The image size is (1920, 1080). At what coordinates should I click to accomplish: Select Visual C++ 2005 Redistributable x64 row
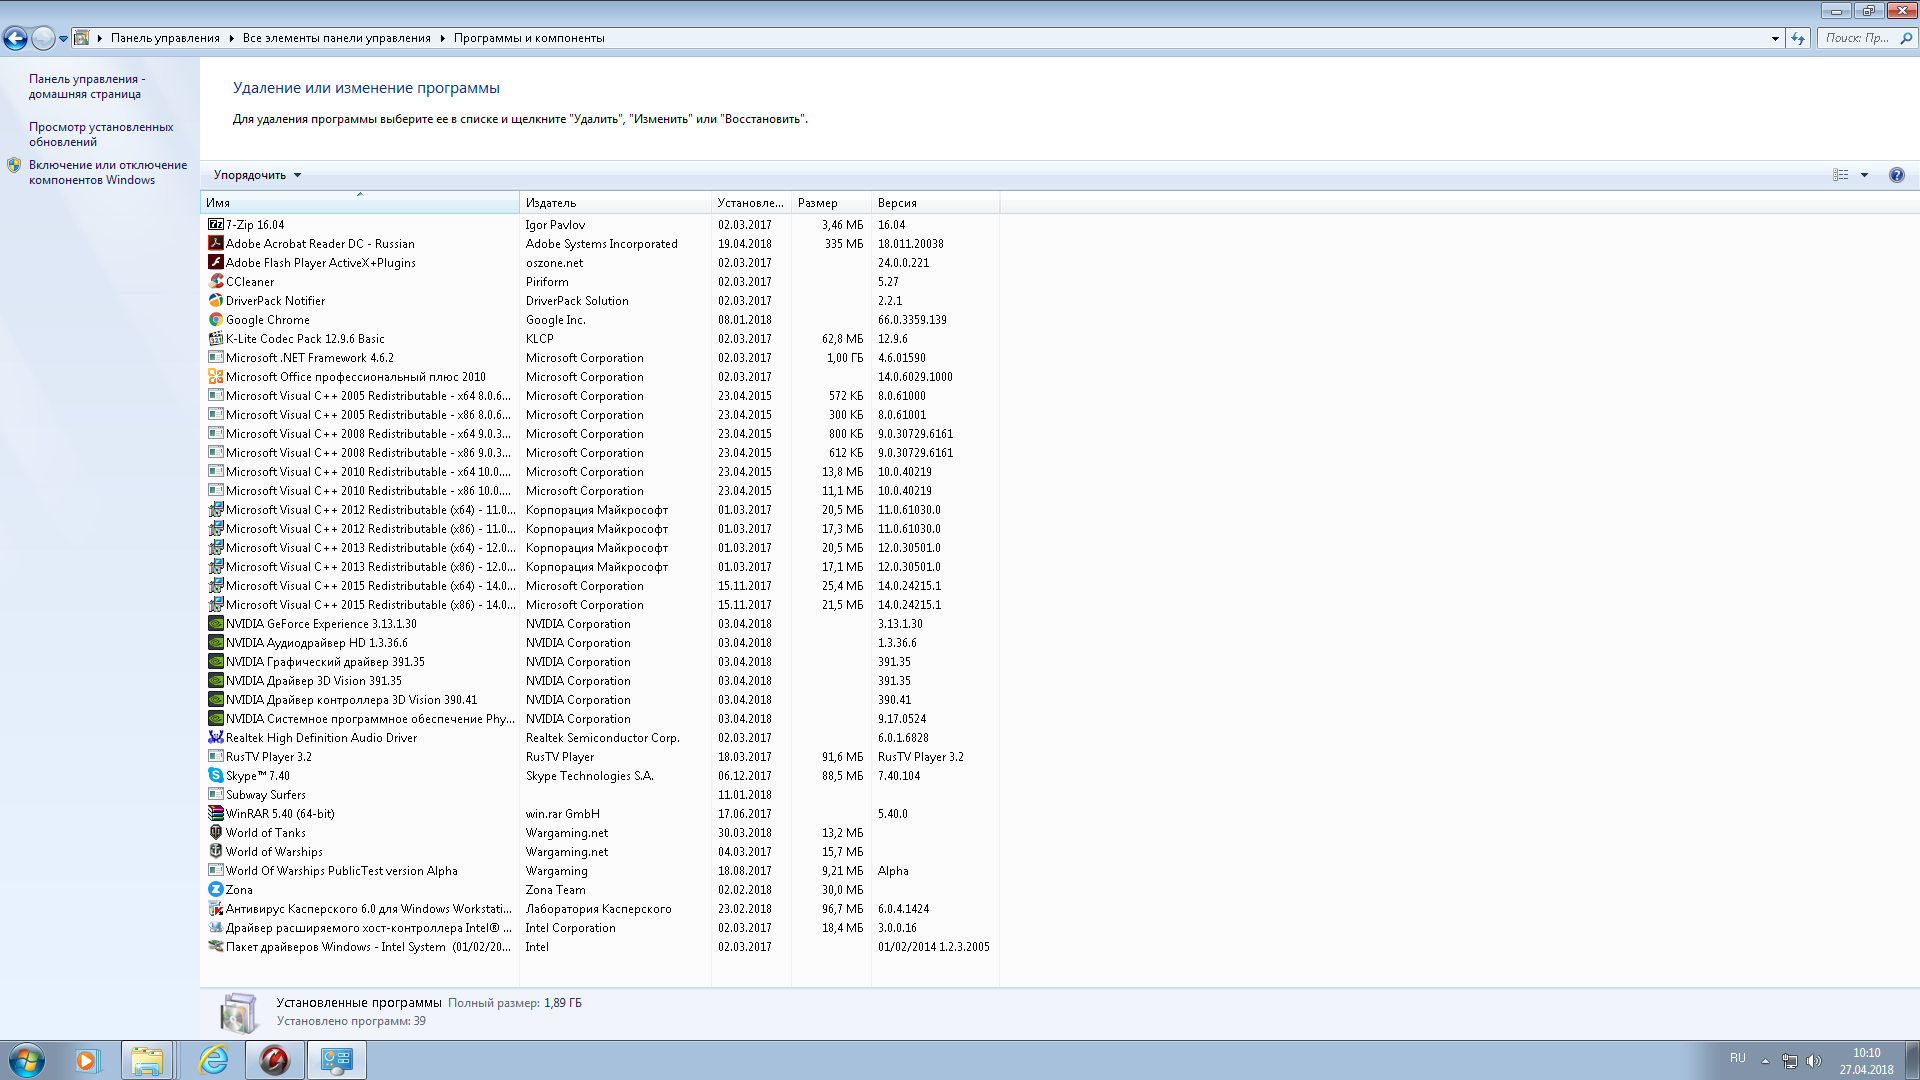(600, 396)
